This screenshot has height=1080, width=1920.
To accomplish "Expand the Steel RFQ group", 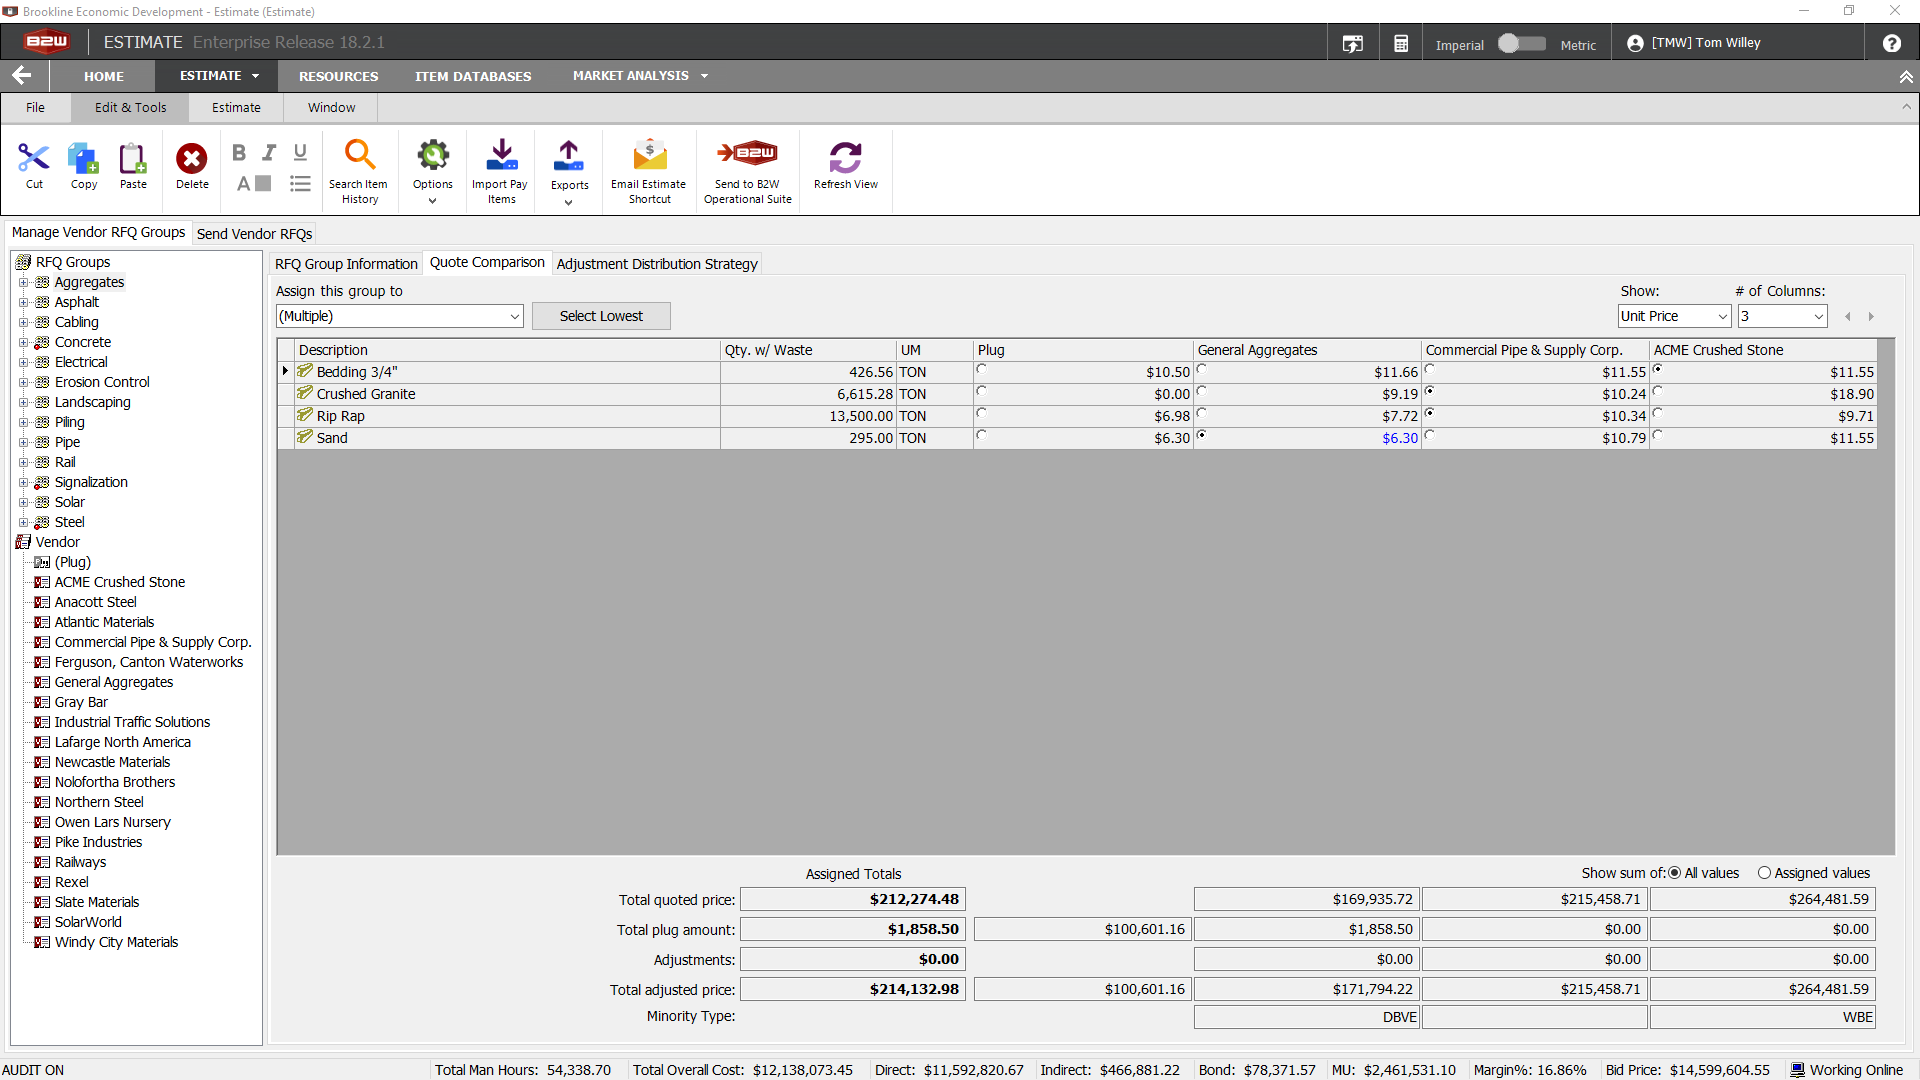I will click(x=24, y=522).
